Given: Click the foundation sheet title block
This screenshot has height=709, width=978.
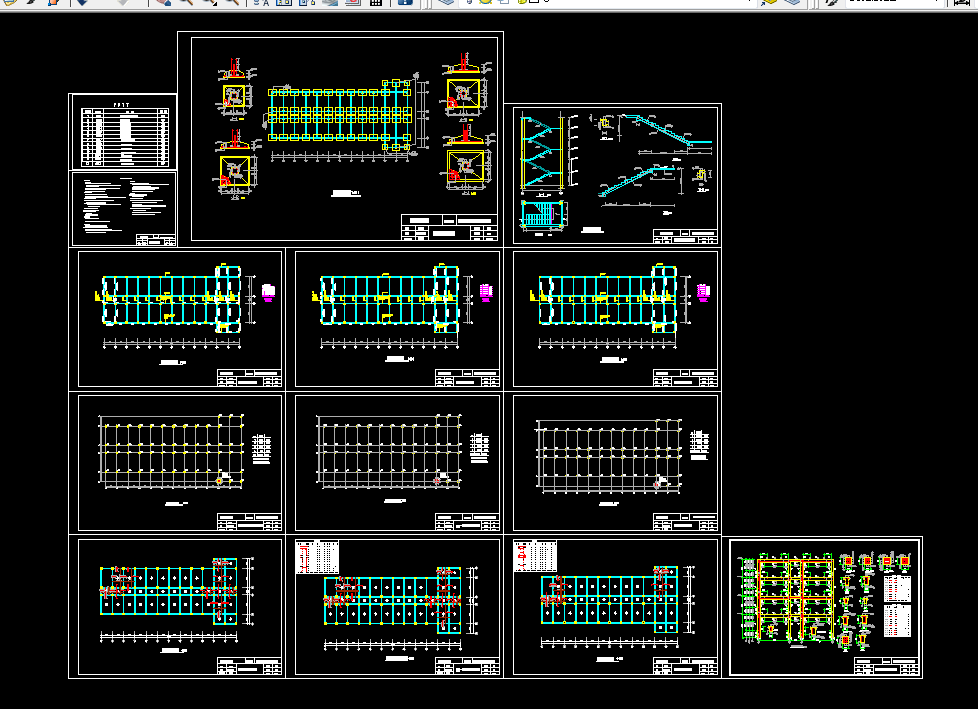Looking at the screenshot, I should 449,228.
